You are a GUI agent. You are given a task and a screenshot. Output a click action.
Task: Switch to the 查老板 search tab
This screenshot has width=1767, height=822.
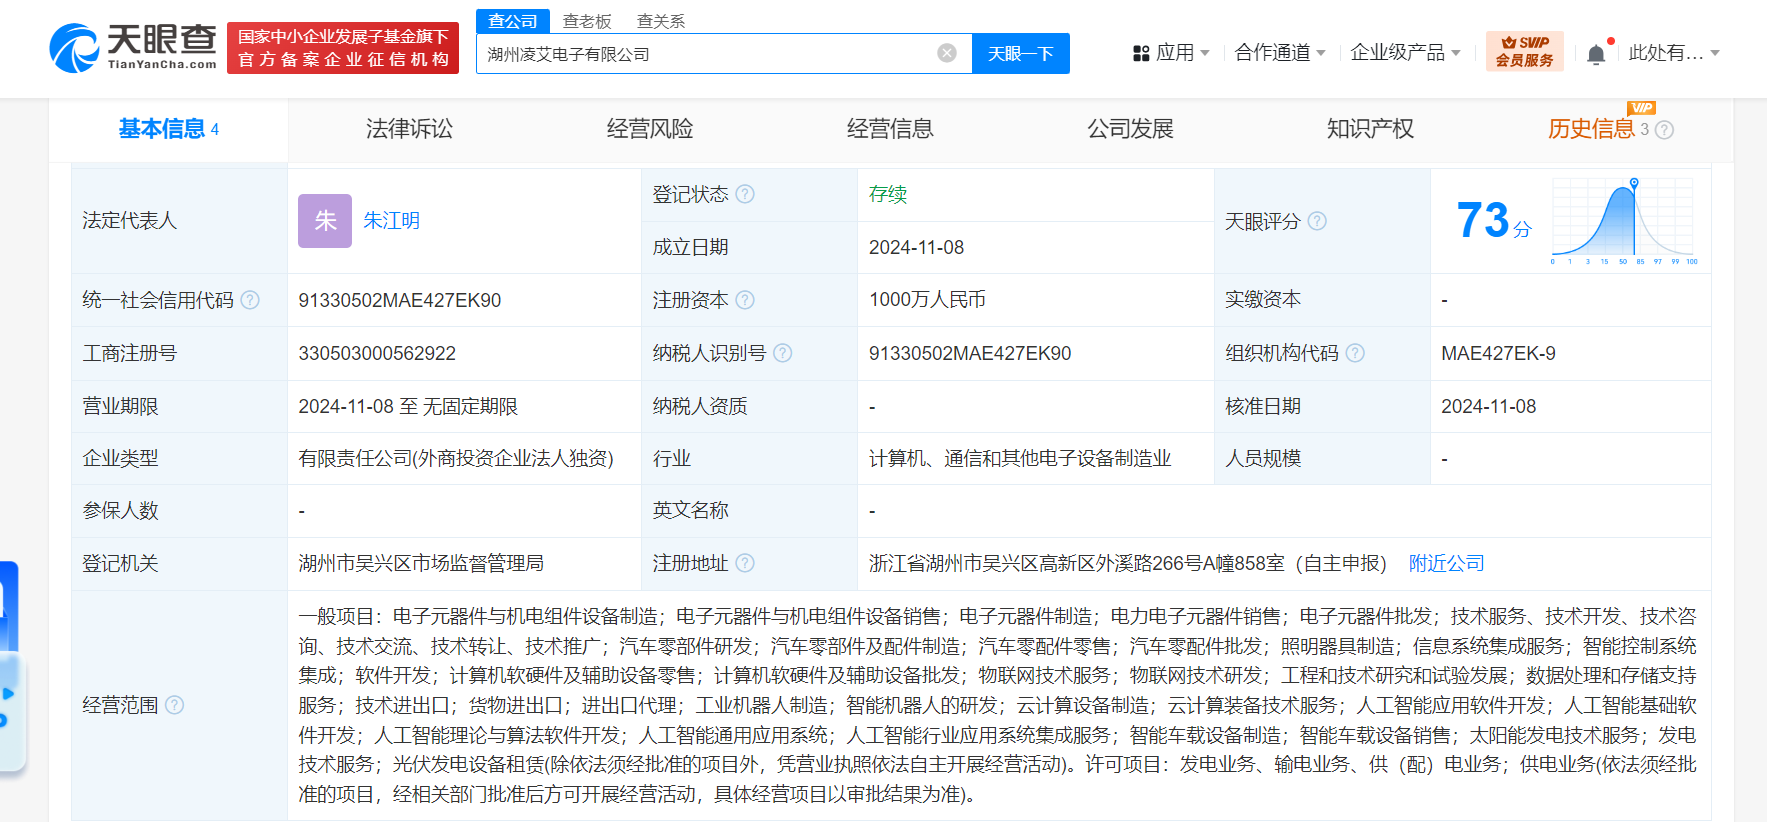pos(587,21)
